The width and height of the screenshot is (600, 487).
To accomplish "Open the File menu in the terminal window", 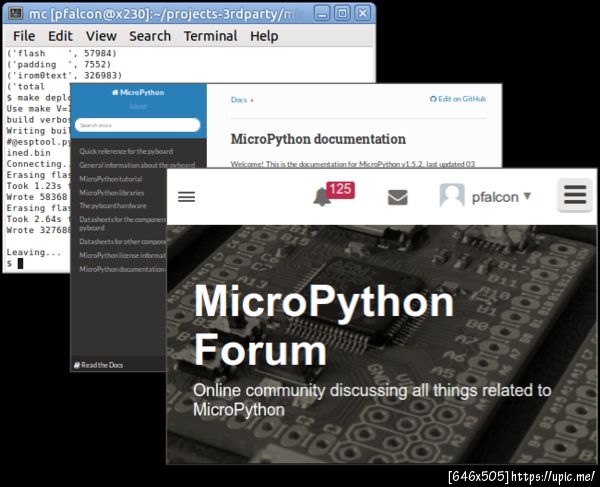I will 24,36.
